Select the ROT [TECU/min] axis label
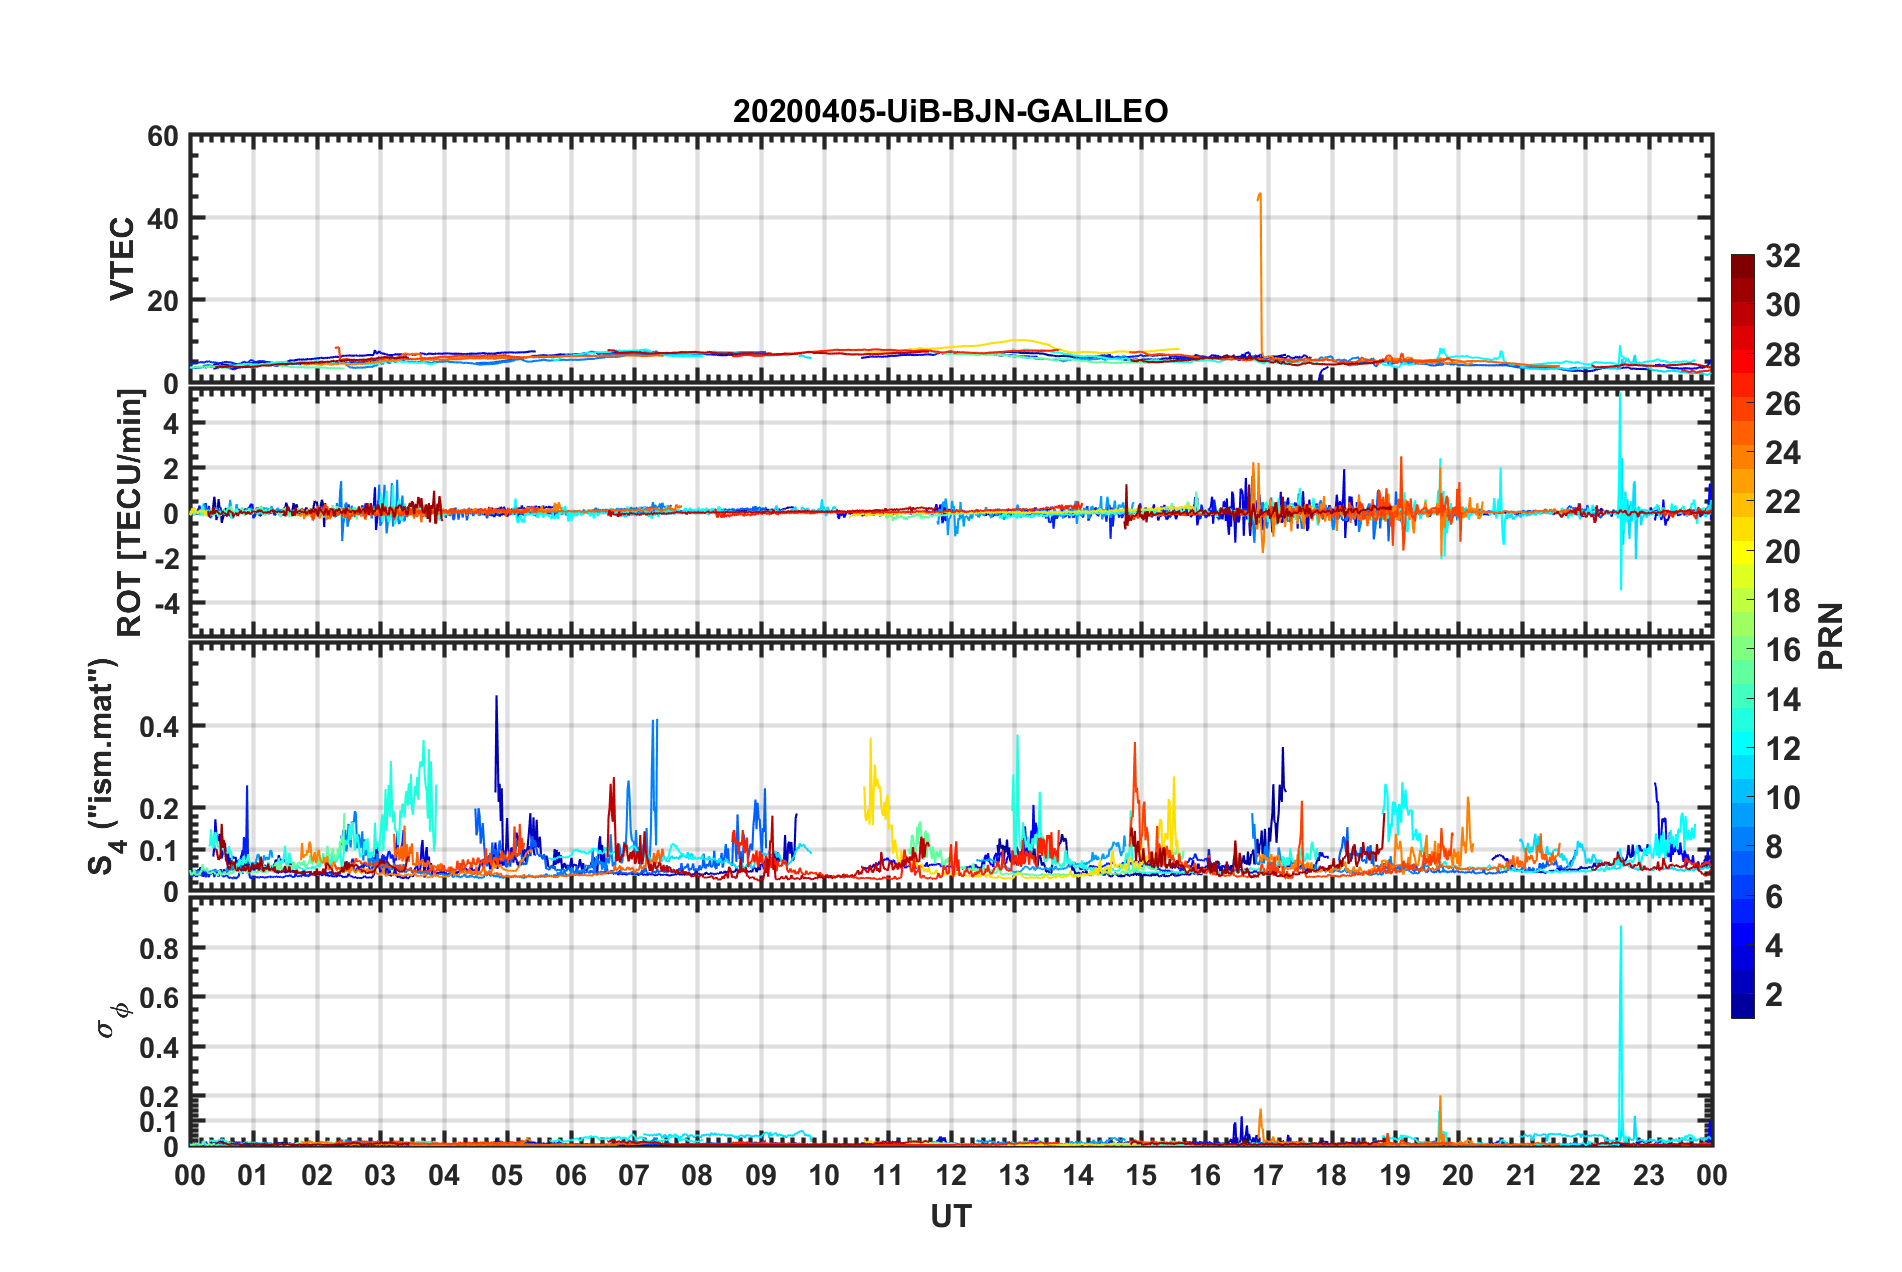 pyautogui.click(x=130, y=513)
